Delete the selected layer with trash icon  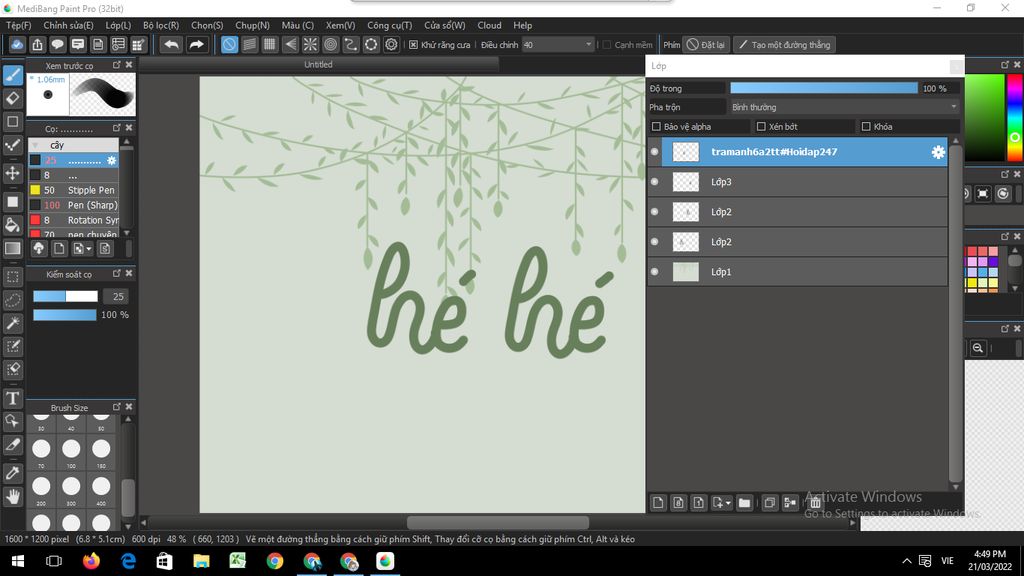point(815,503)
